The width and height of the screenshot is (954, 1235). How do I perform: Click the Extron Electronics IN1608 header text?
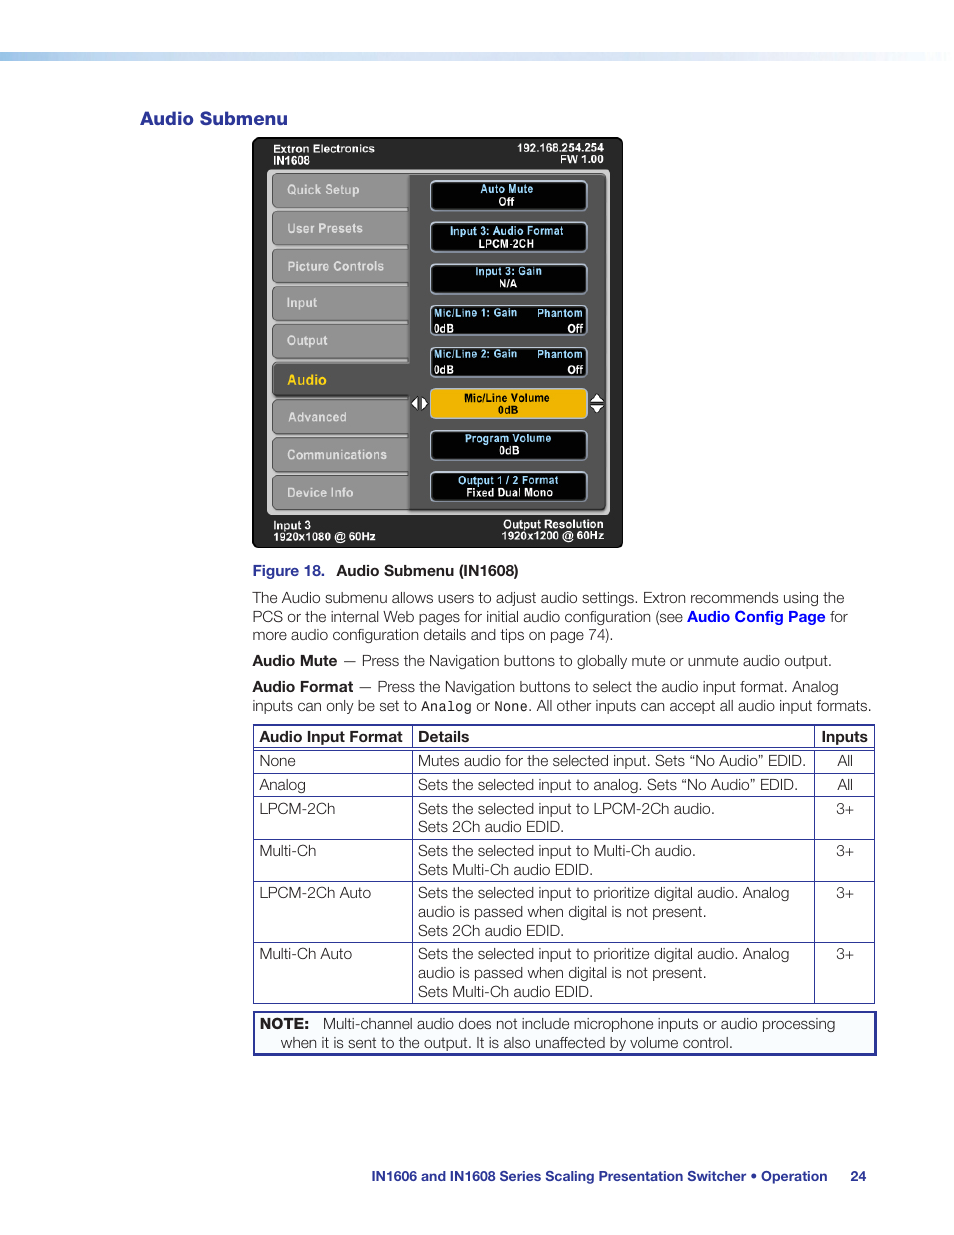pos(324,154)
